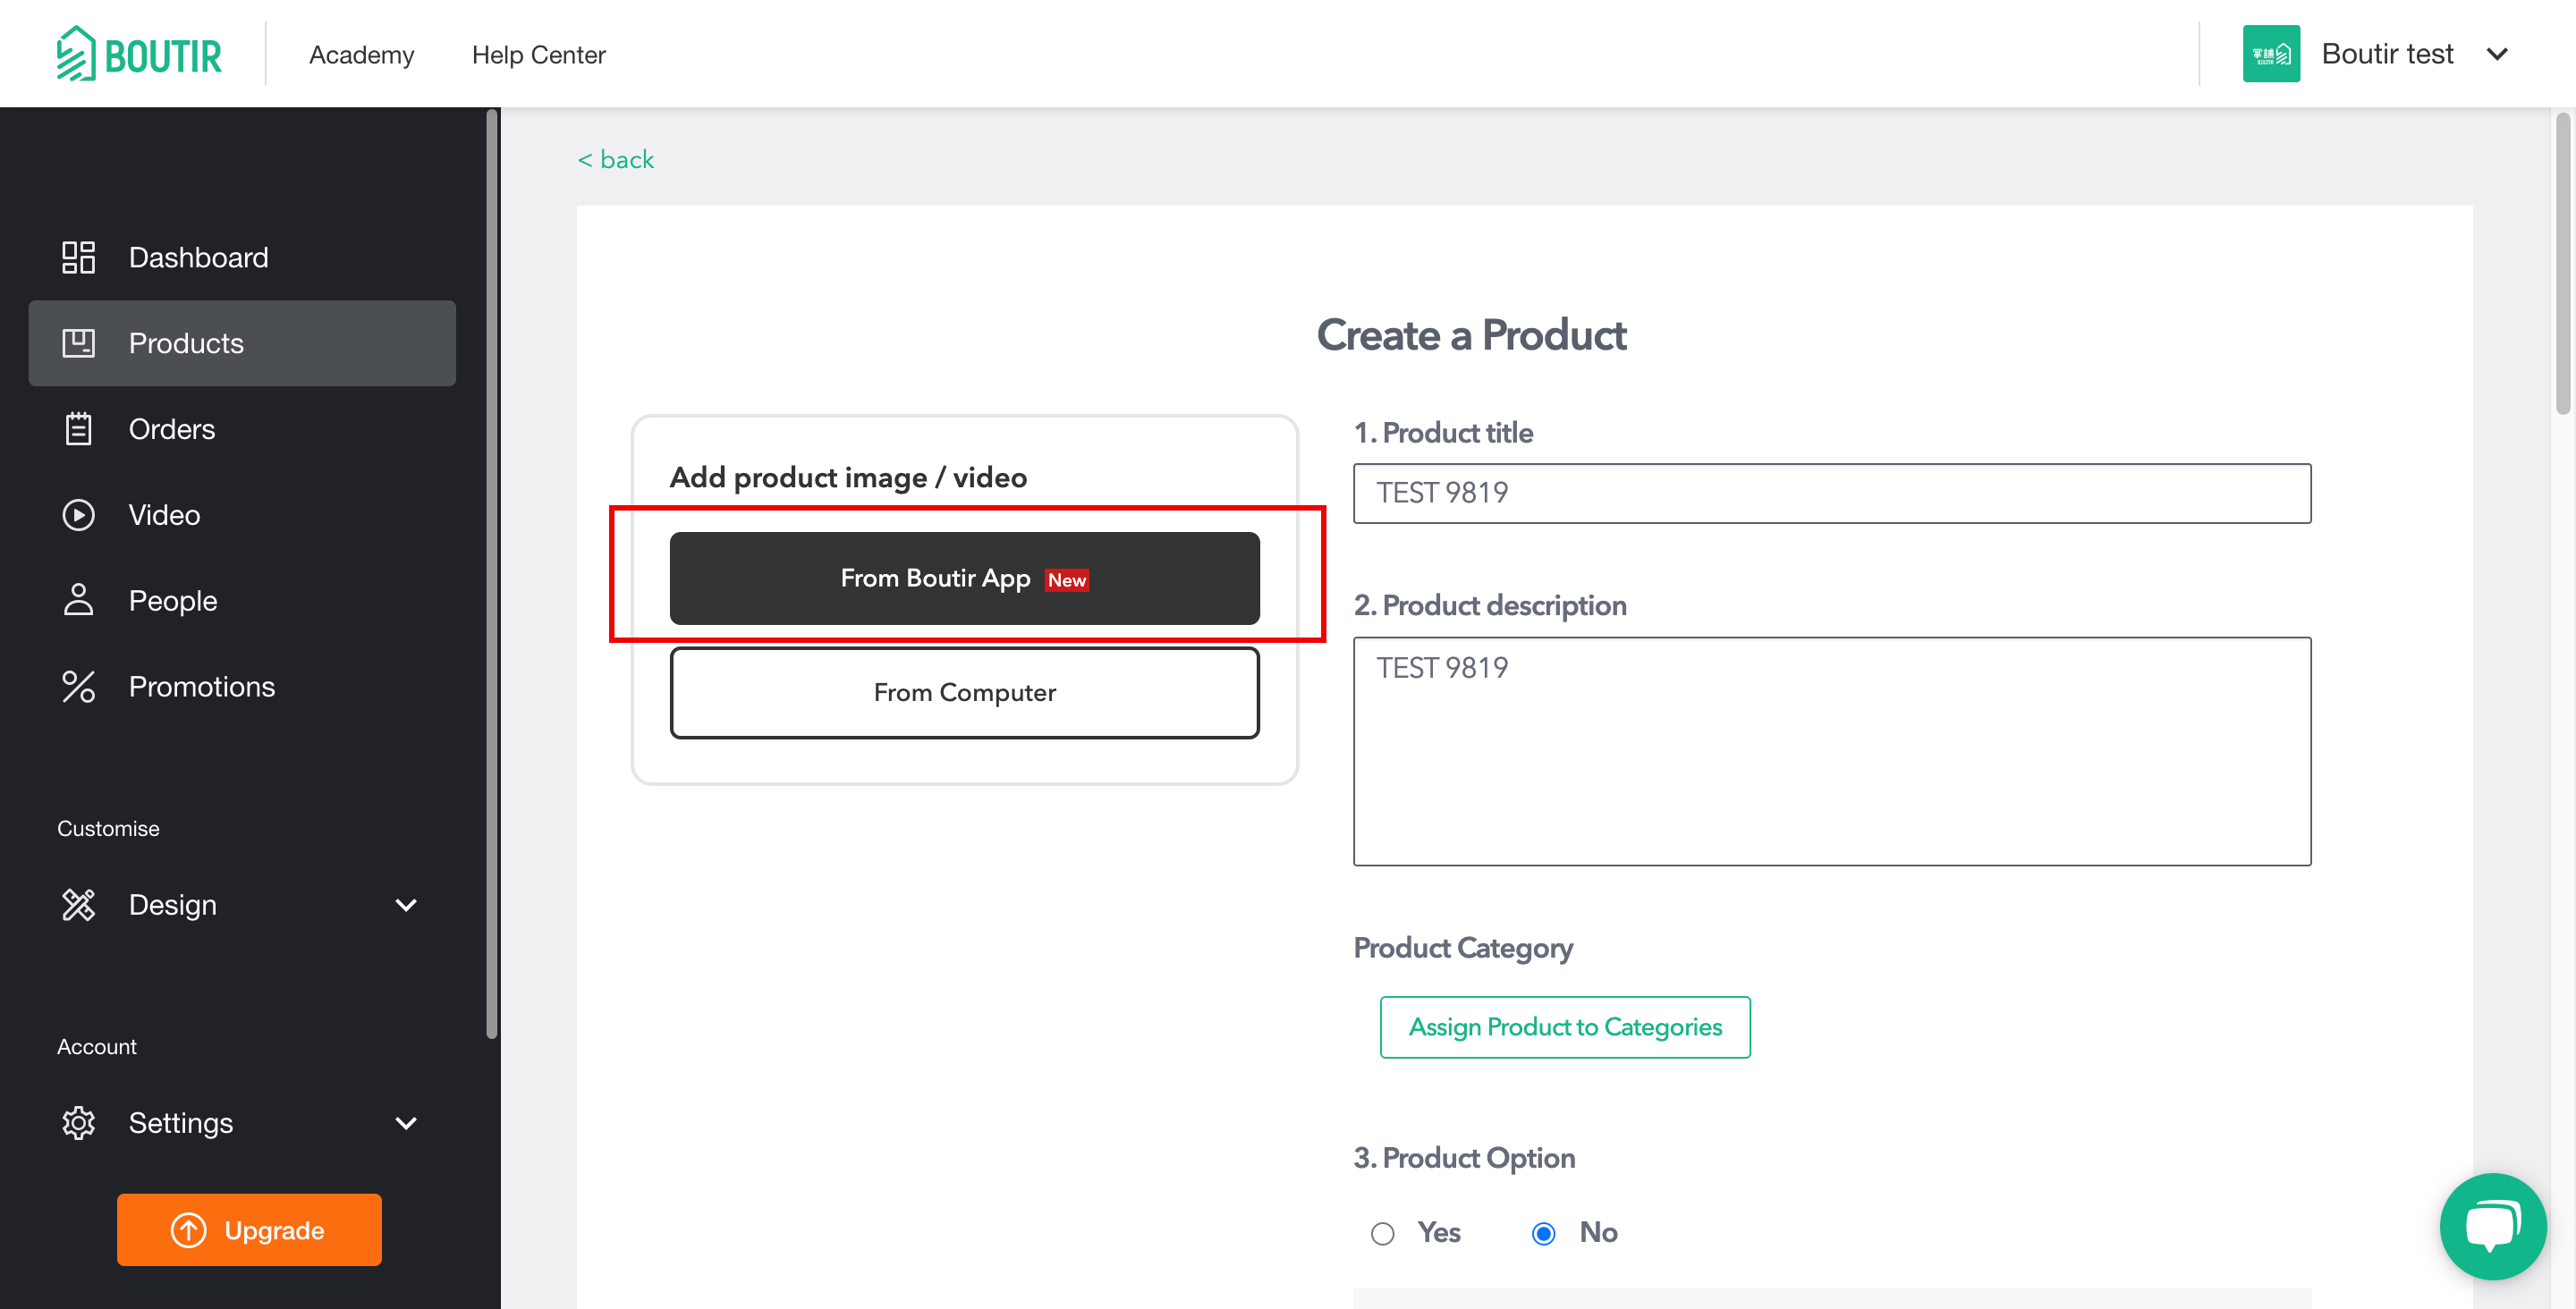The width and height of the screenshot is (2576, 1309).
Task: Click the Products box icon
Action: point(78,343)
